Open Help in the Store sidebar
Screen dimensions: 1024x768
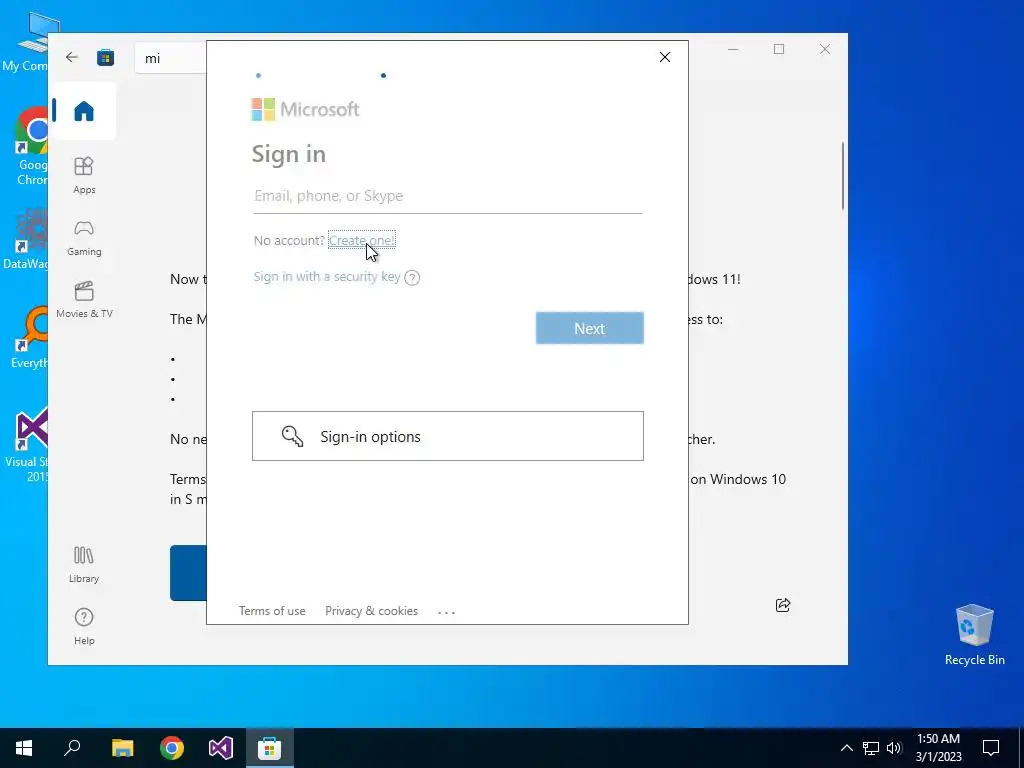click(84, 626)
